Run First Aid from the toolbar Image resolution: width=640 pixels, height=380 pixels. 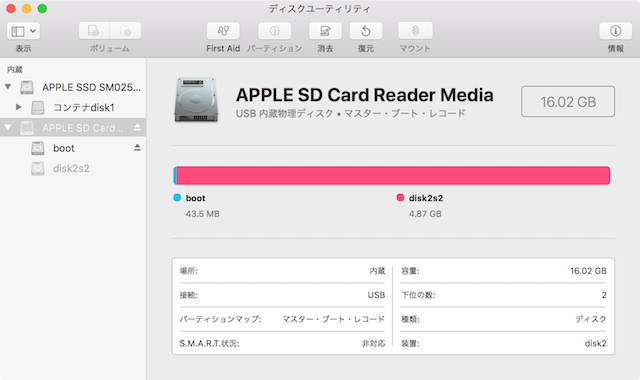tap(223, 31)
